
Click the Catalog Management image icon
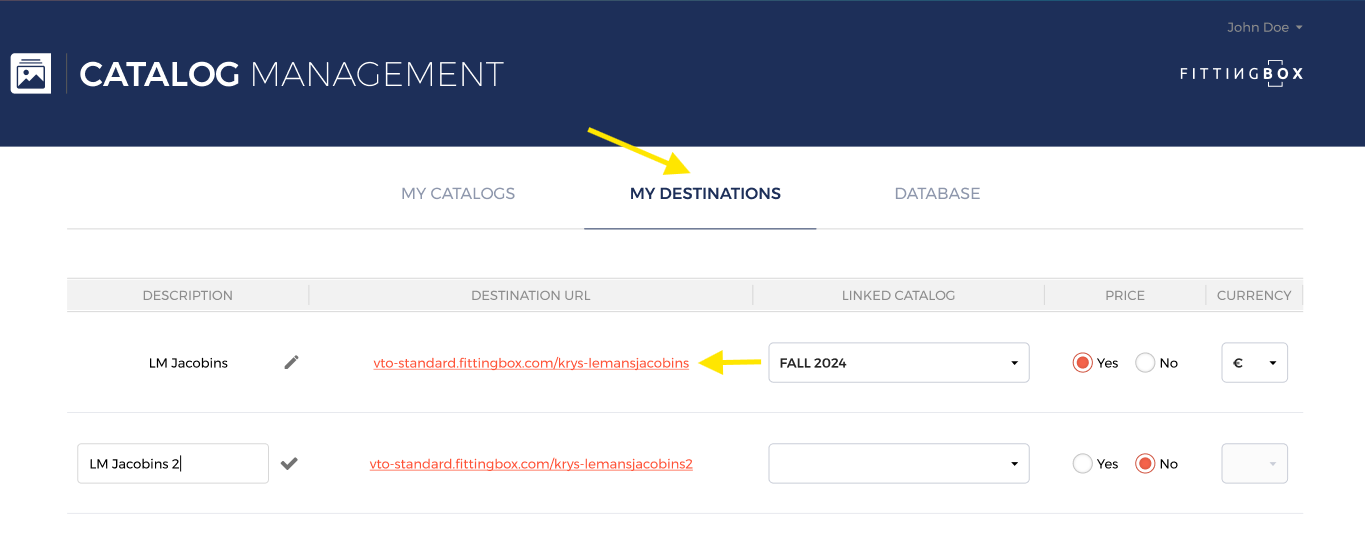click(x=31, y=74)
